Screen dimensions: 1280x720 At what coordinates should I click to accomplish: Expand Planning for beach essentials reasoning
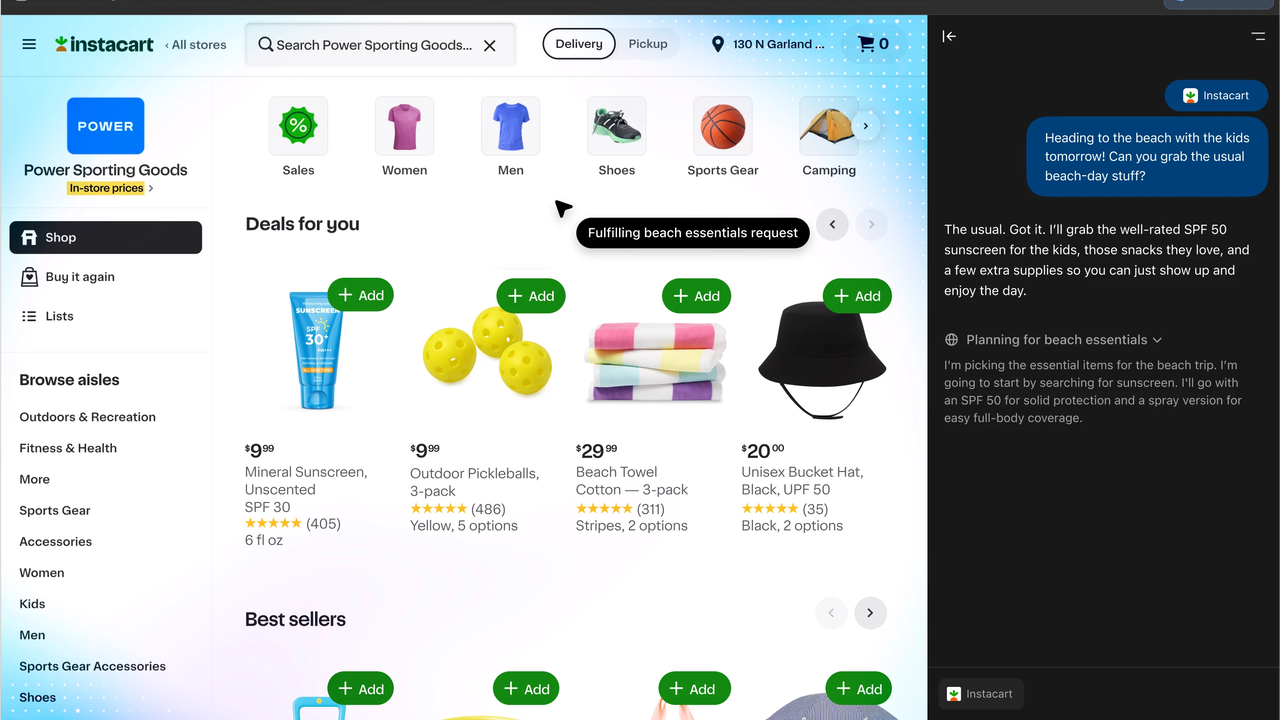click(x=1054, y=340)
